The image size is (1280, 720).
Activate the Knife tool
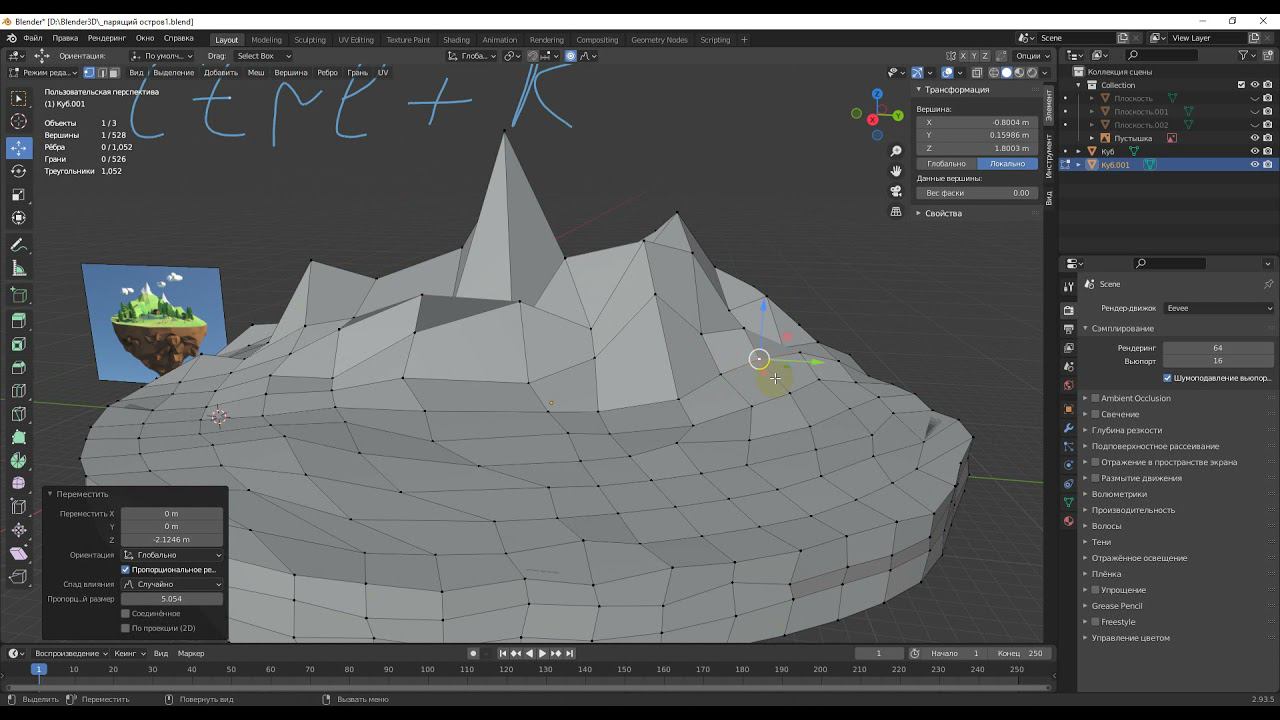19,414
